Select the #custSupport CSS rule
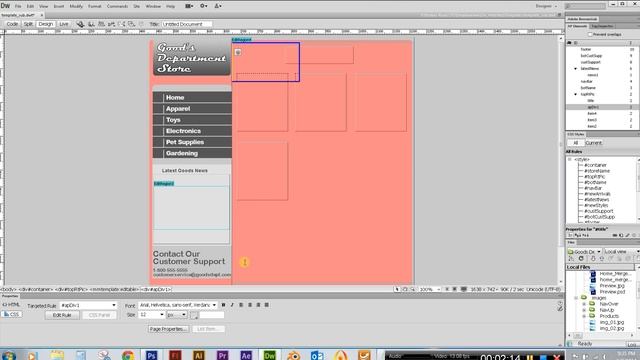 pyautogui.click(x=598, y=211)
